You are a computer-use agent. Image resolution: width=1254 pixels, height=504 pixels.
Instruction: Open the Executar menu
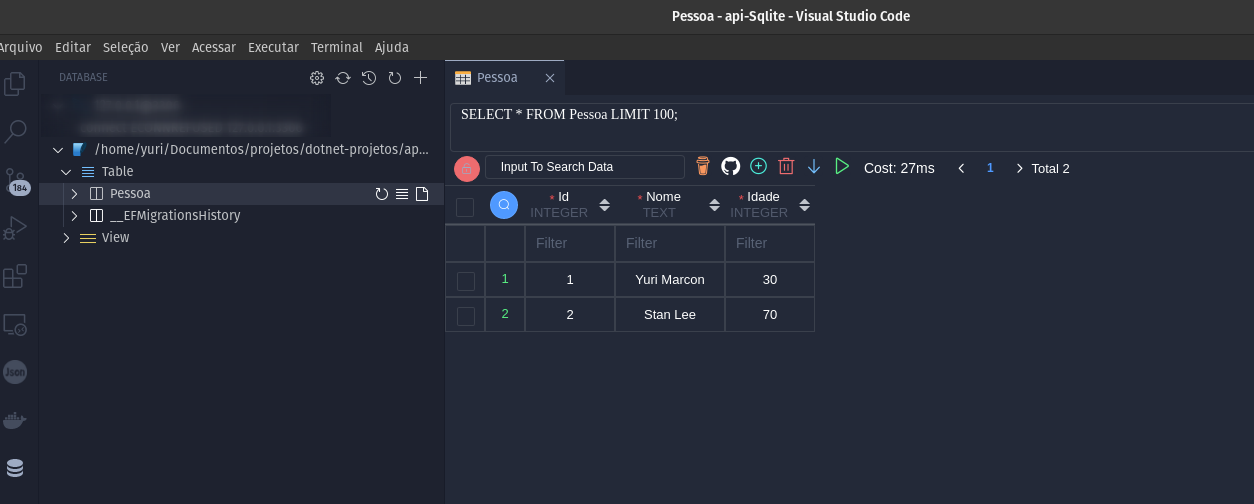point(273,47)
